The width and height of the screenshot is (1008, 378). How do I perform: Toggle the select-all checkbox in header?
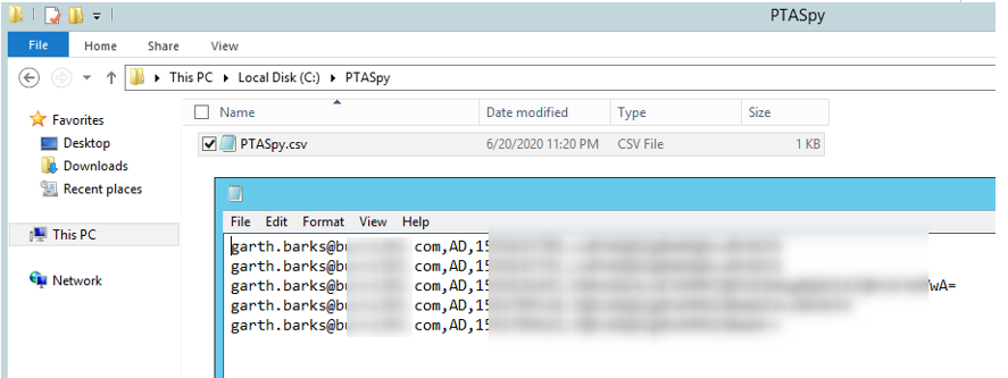click(202, 112)
